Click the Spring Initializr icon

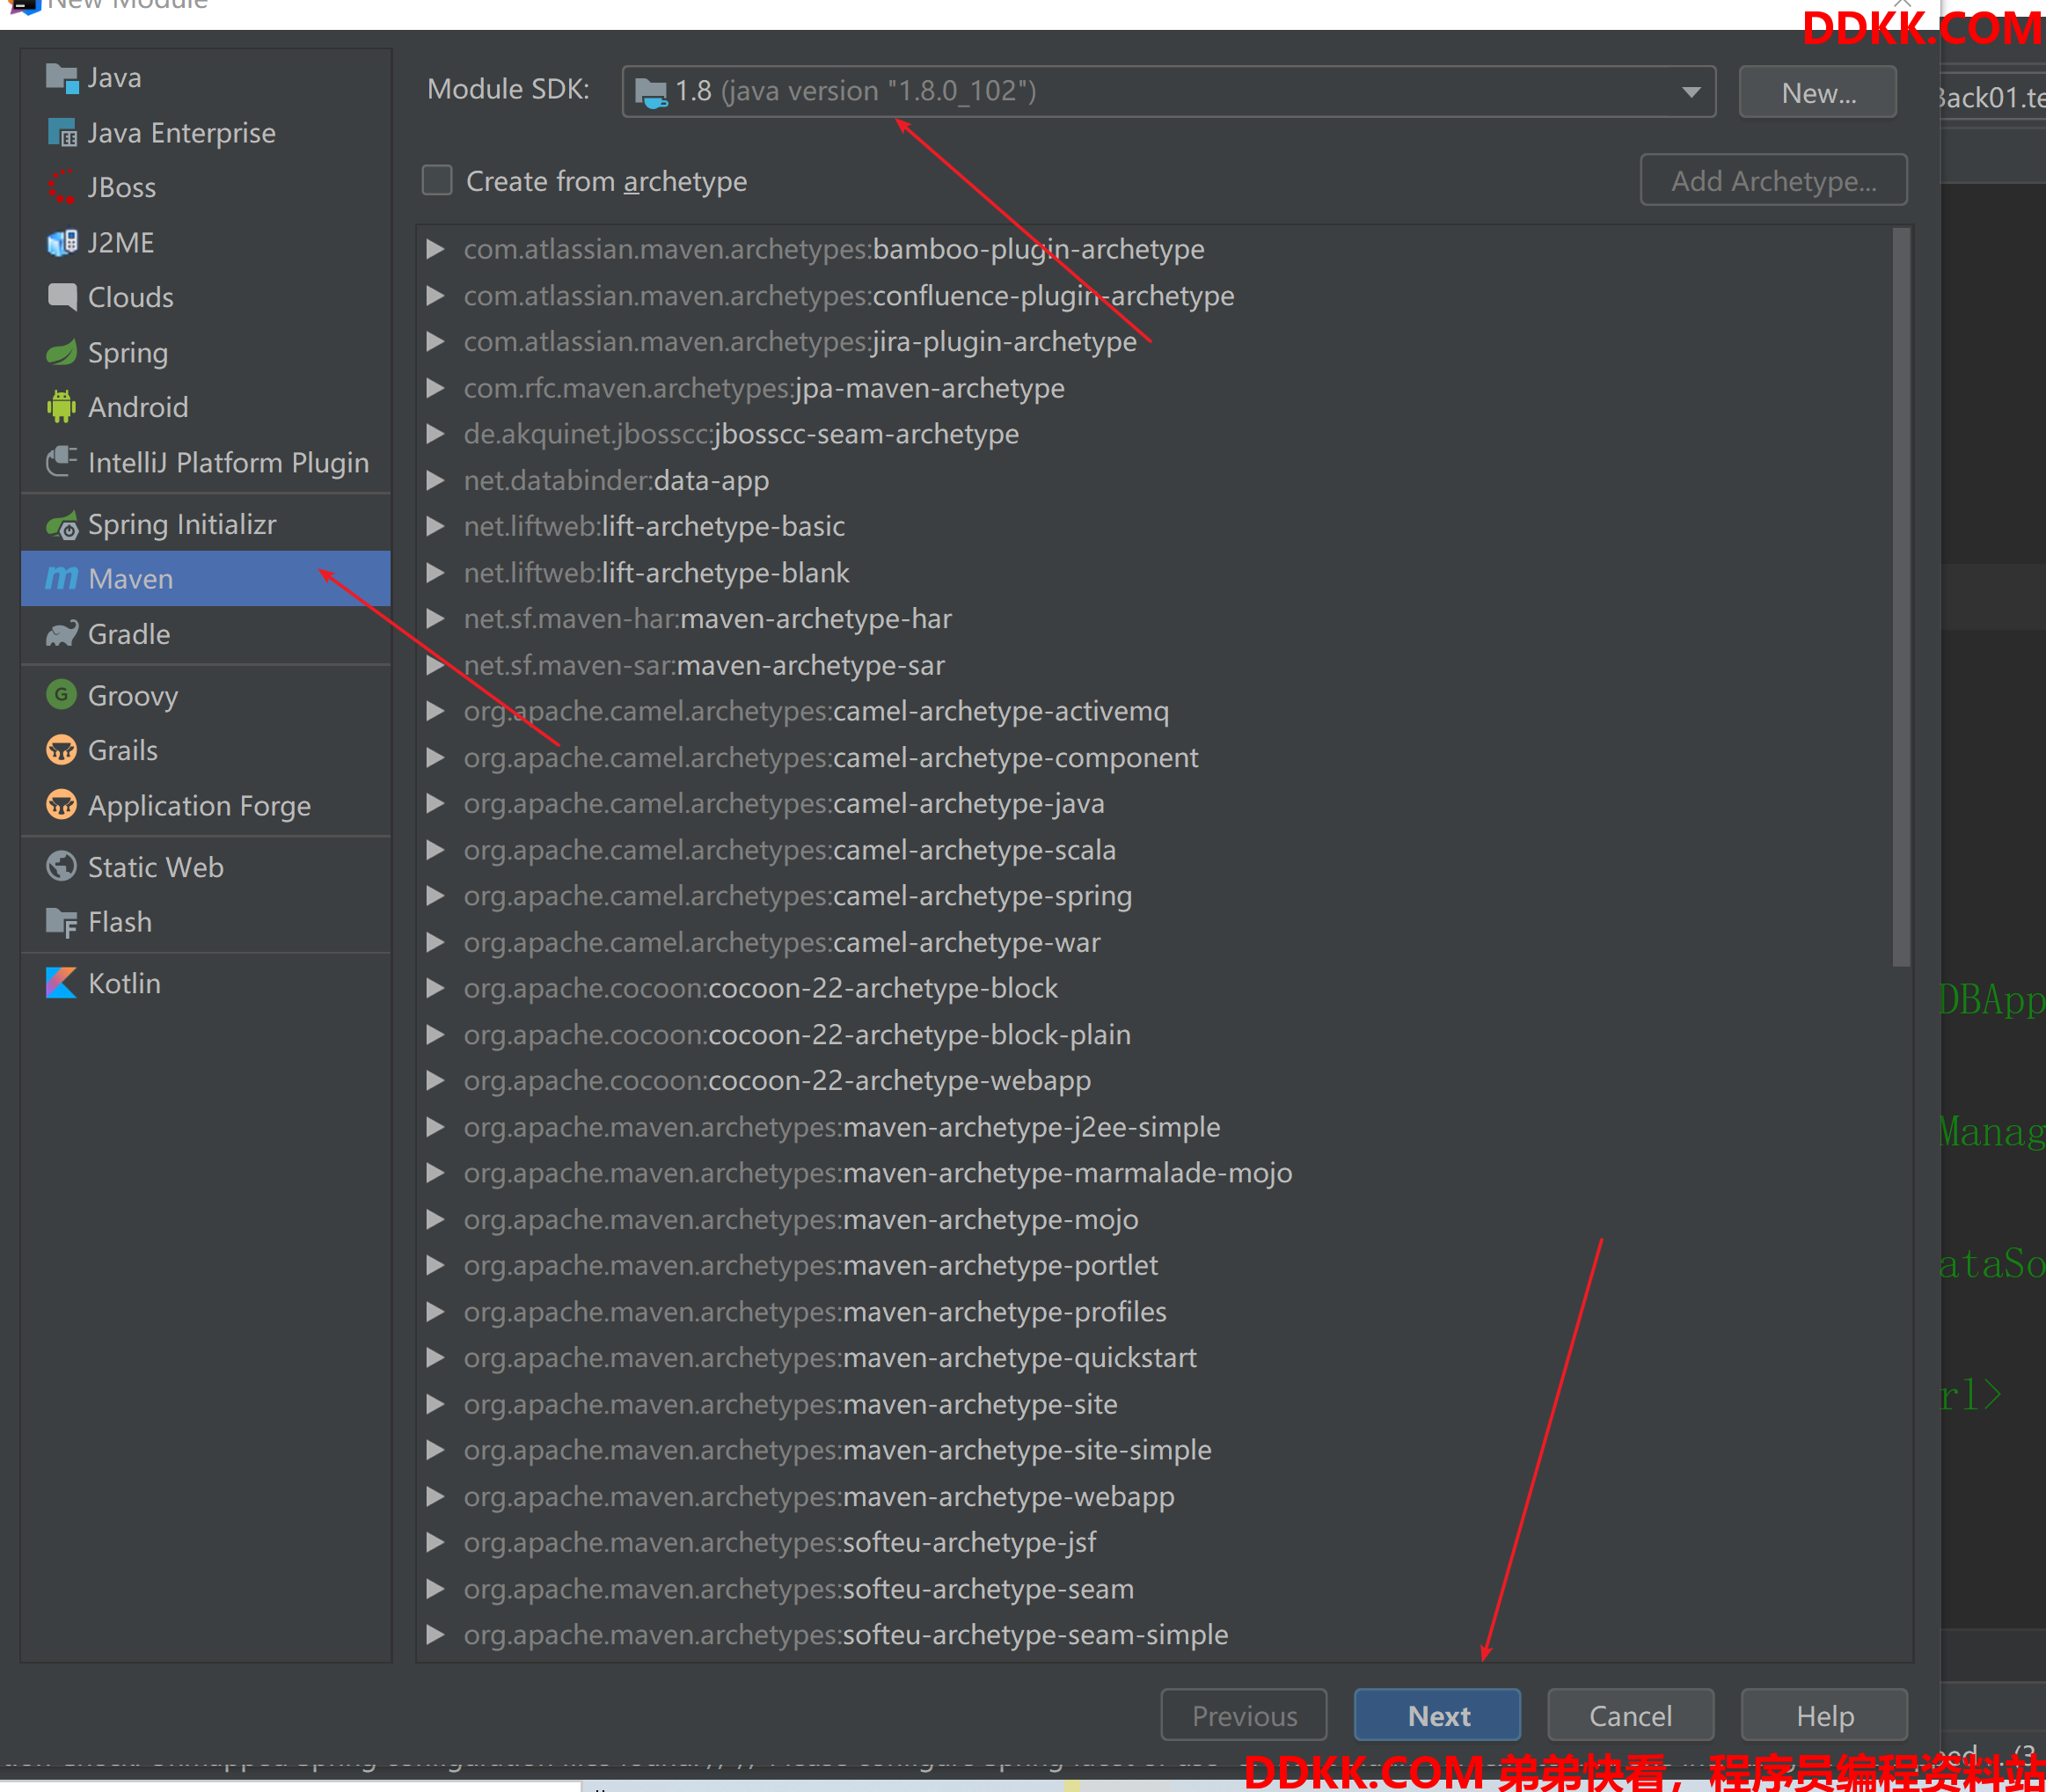point(62,525)
